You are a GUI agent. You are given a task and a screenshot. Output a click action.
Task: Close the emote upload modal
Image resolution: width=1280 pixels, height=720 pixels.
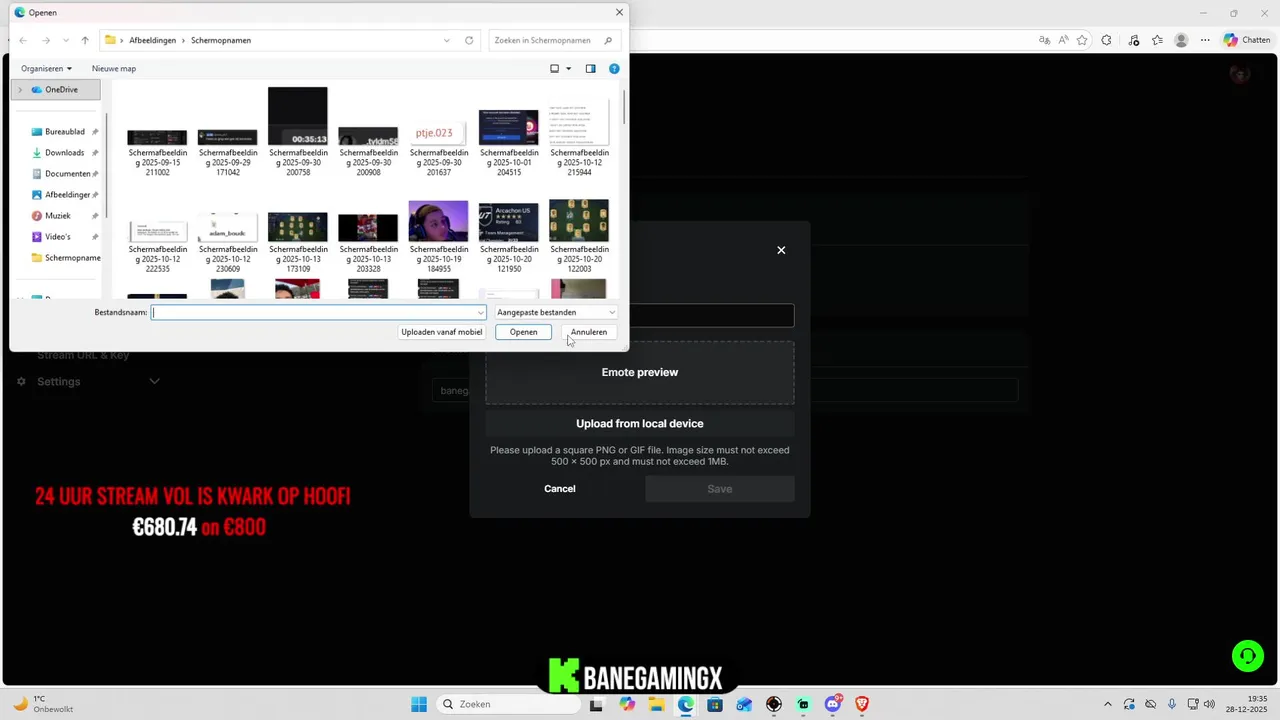coord(781,250)
